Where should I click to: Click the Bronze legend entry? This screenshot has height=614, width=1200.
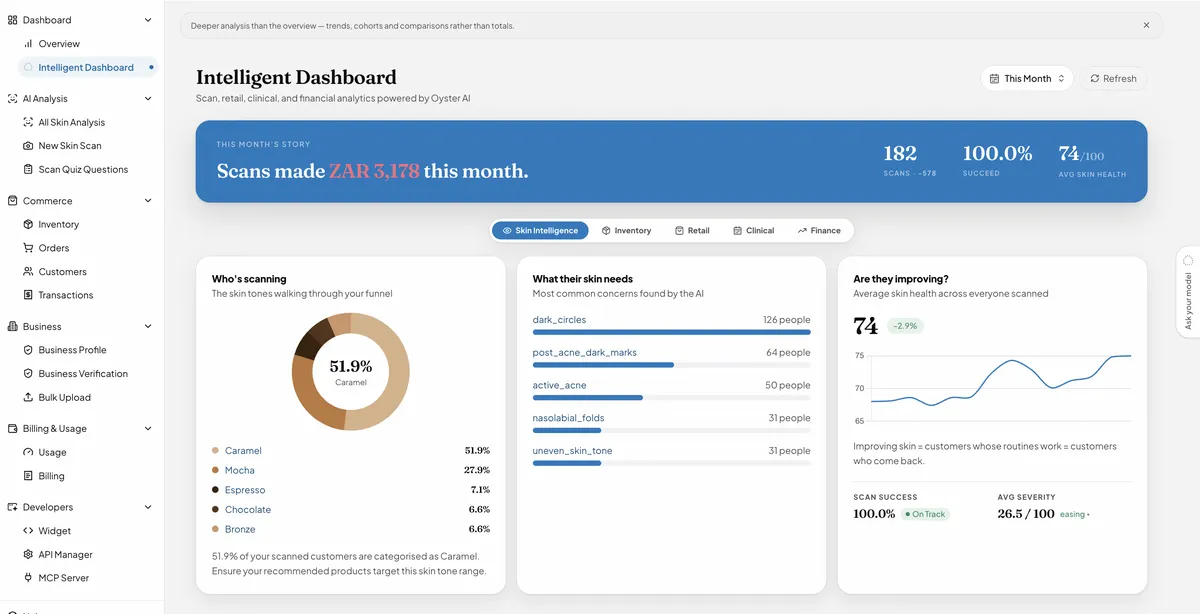[x=240, y=529]
